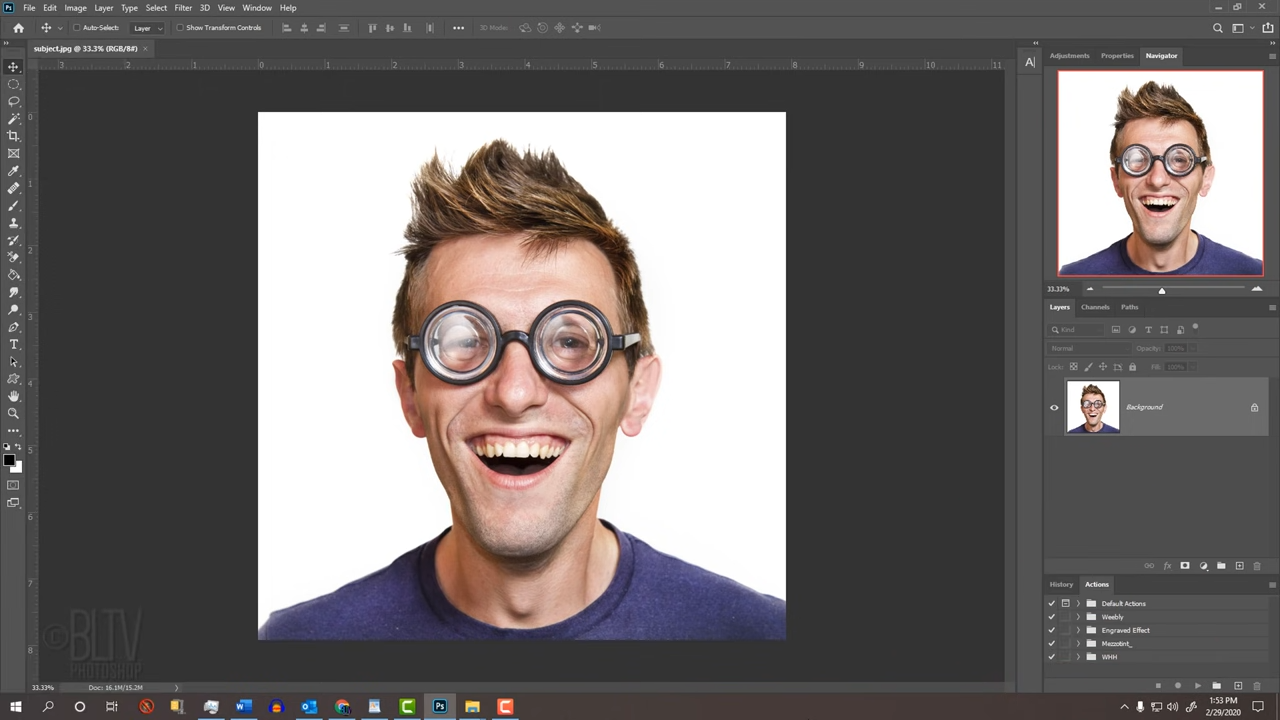This screenshot has height=720, width=1280.
Task: Add a layer mask
Action: click(1185, 566)
